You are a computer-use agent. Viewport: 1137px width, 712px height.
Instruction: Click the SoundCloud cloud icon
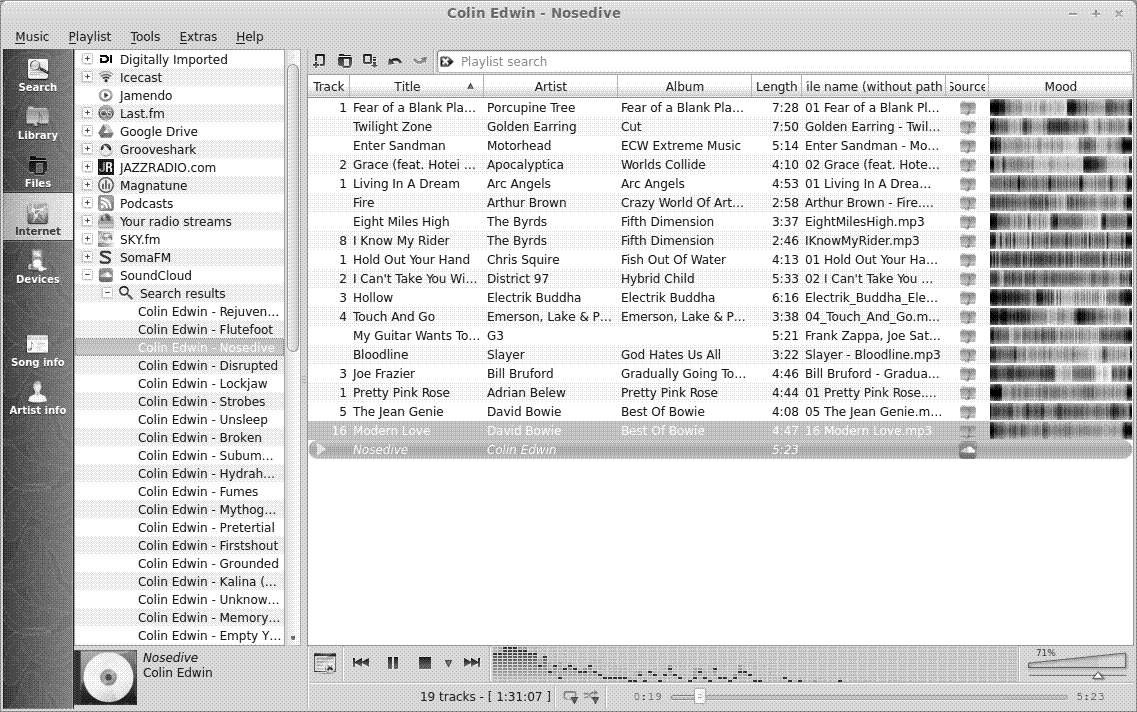(x=106, y=275)
